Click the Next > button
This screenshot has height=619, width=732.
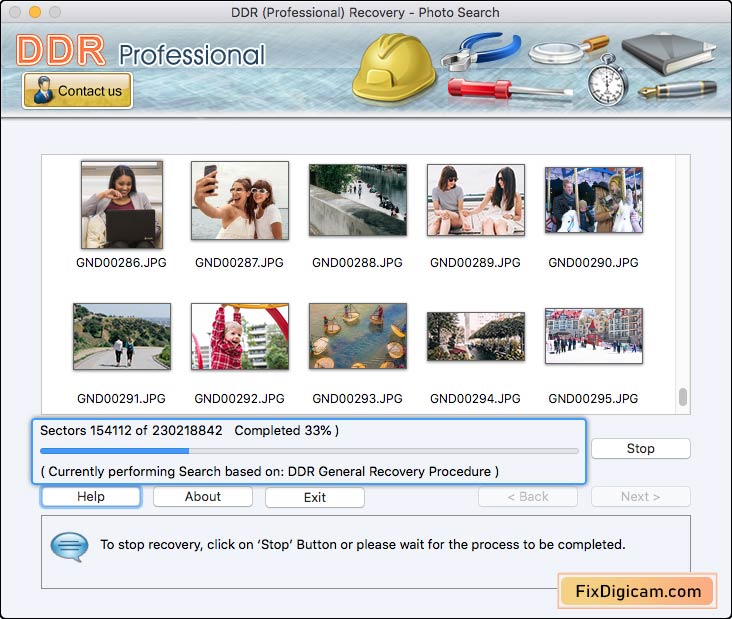[640, 497]
